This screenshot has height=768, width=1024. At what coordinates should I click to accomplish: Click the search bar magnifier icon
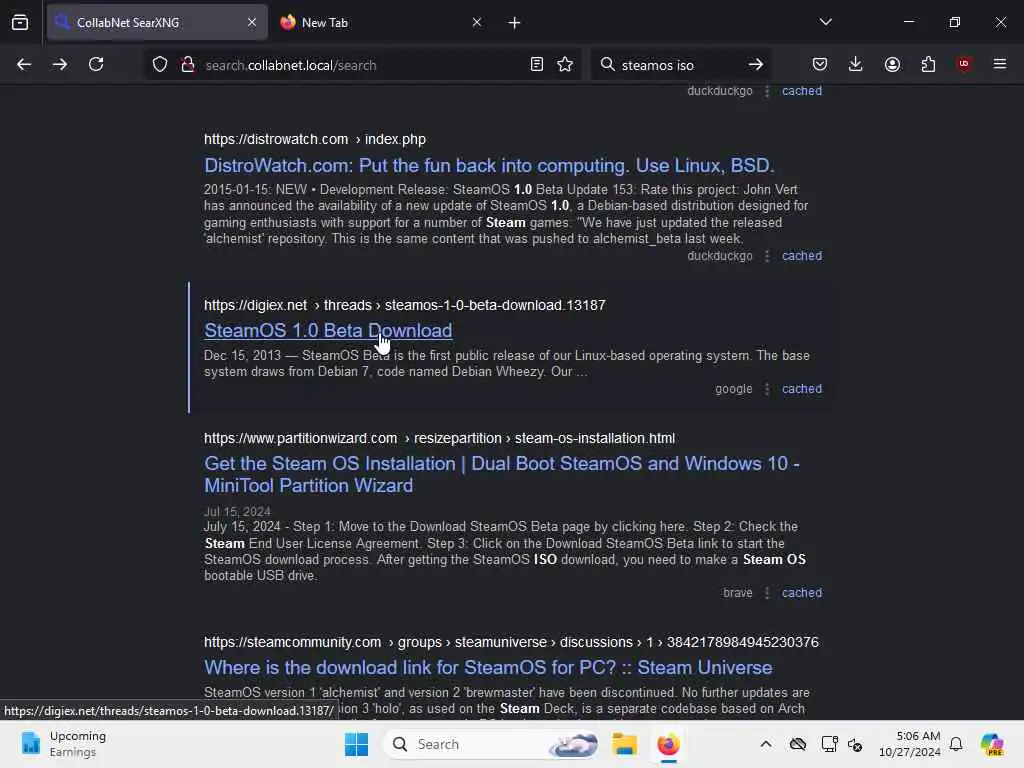pos(607,65)
